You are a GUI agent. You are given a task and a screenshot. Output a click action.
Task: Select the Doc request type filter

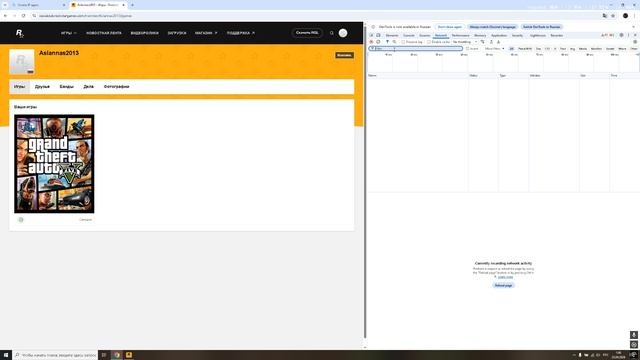pos(538,49)
